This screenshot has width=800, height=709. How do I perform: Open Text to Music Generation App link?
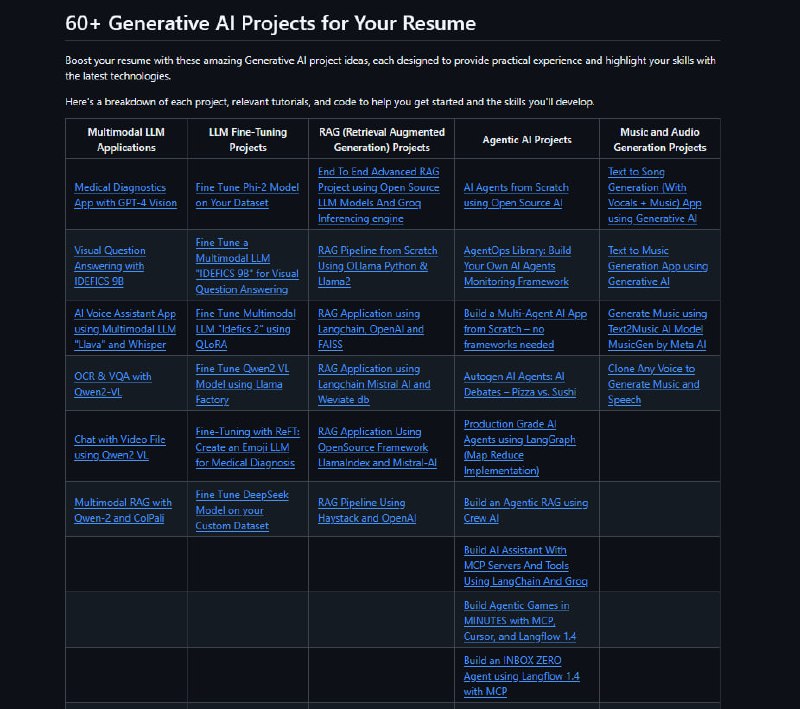pyautogui.click(x=658, y=266)
